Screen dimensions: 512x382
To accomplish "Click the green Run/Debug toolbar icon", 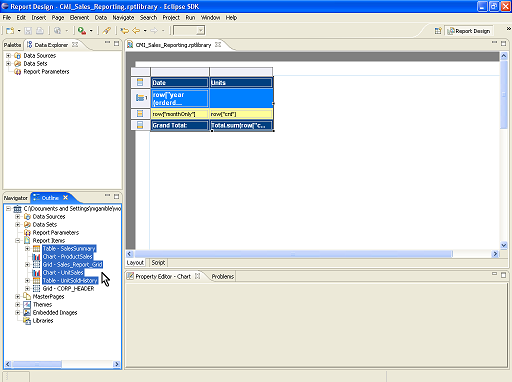I will (x=82, y=31).
